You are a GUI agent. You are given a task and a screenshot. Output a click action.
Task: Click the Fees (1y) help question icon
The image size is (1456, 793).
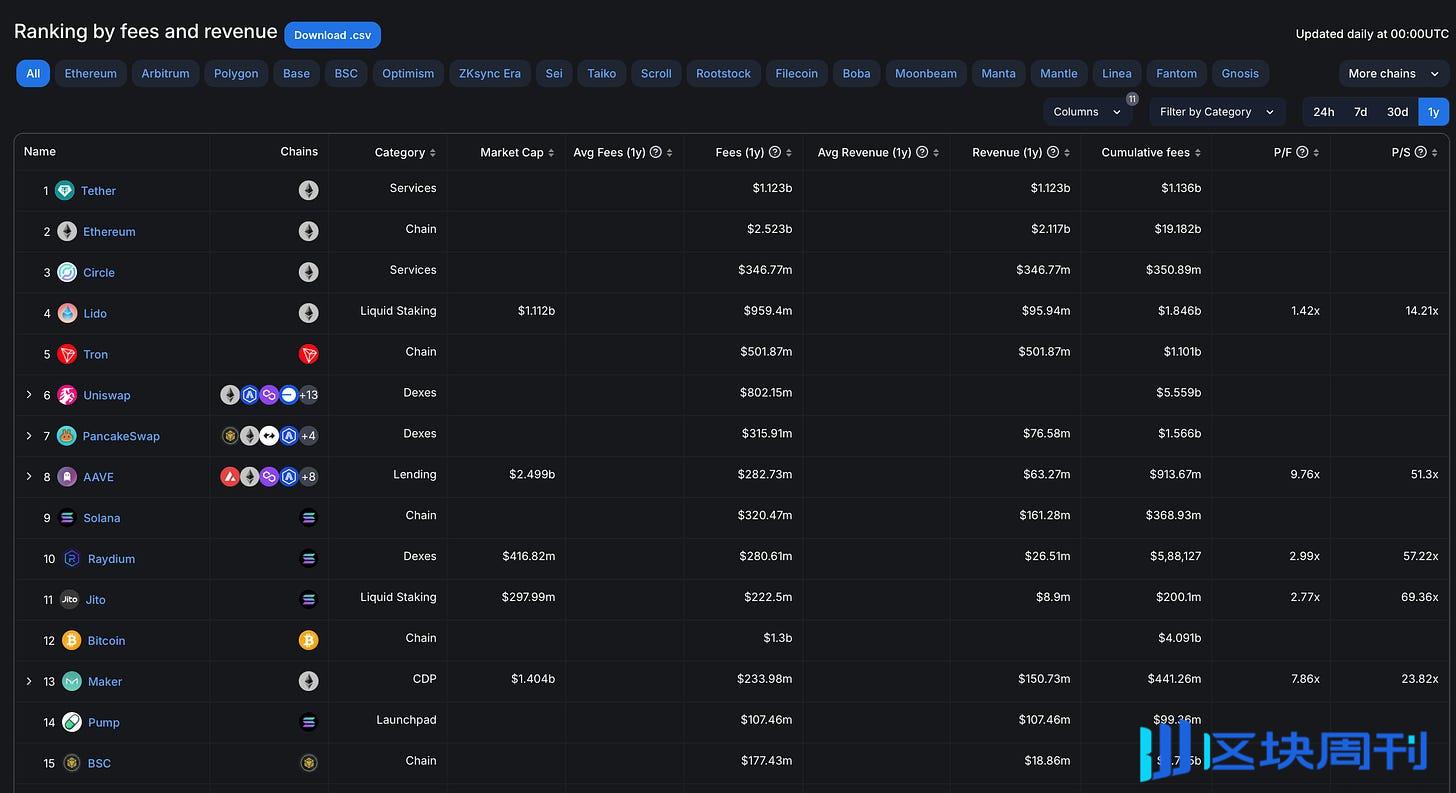point(775,152)
